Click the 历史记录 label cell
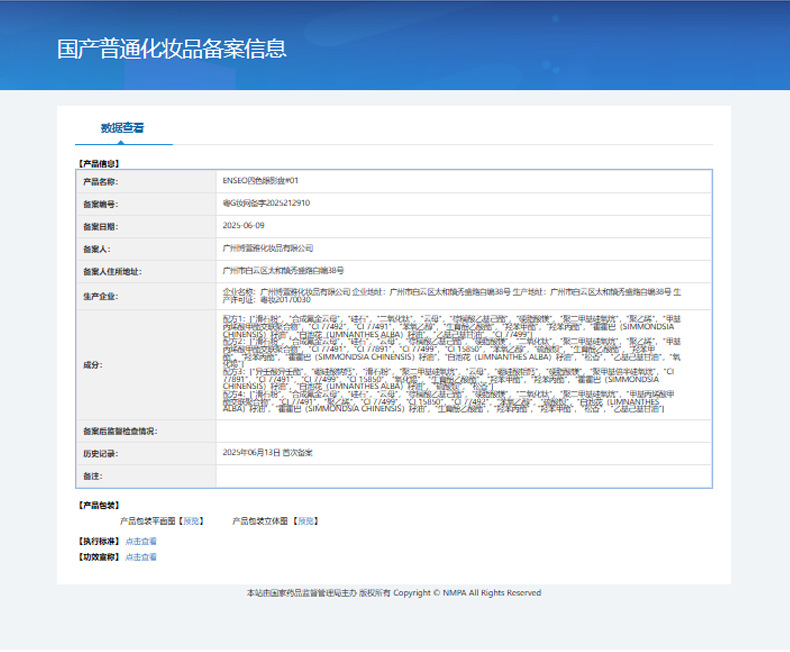This screenshot has height=652, width=790. tap(146, 453)
